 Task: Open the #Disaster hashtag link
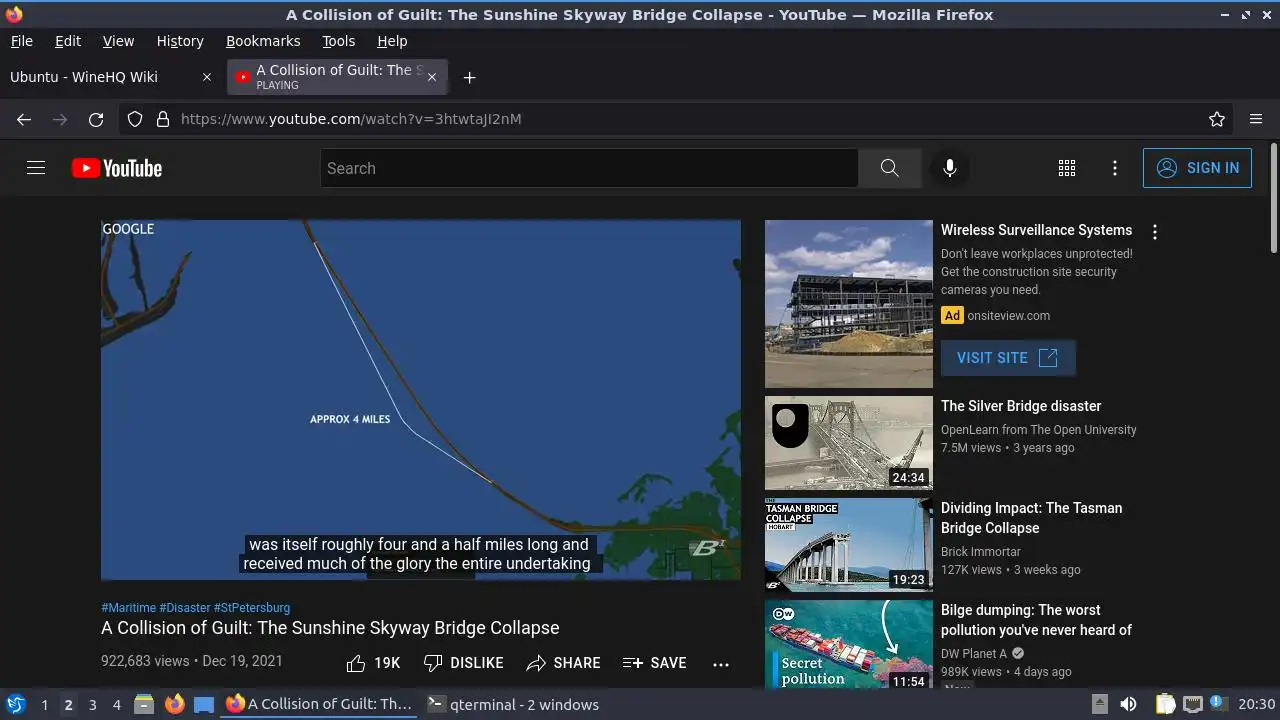184,607
